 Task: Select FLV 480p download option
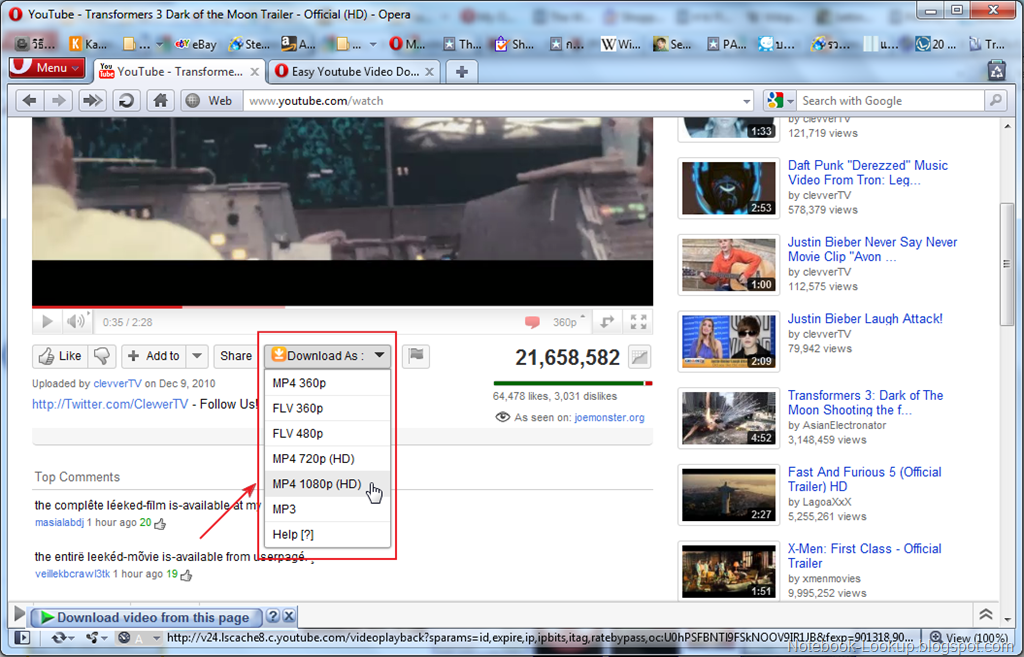pos(327,434)
